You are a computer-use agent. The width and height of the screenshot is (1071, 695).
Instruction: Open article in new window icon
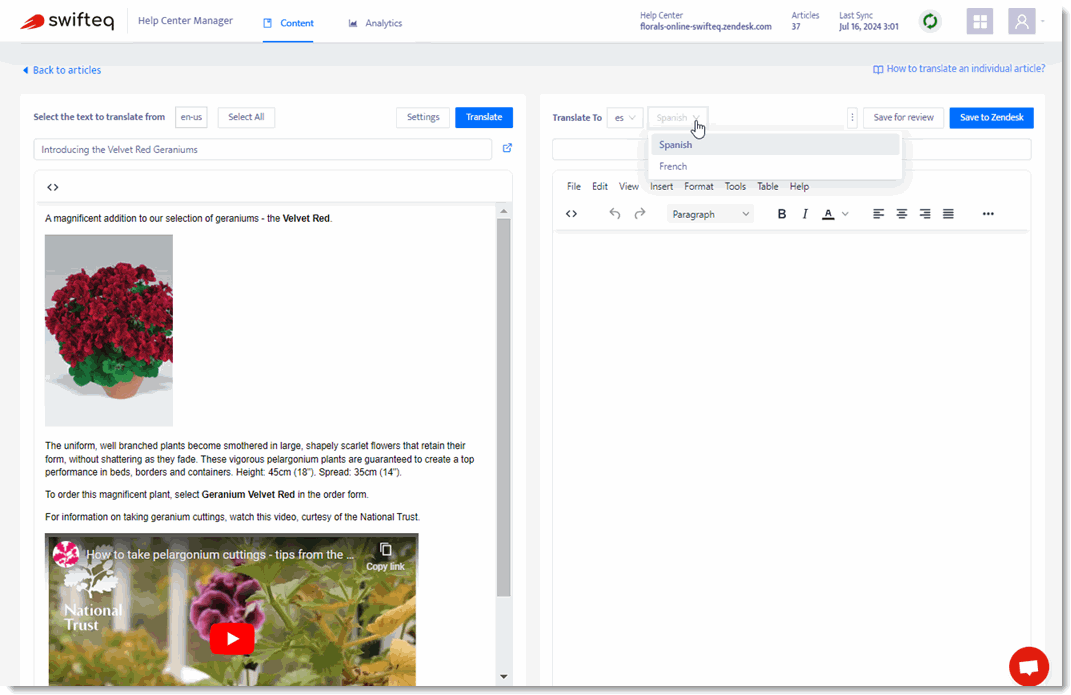[x=507, y=148]
